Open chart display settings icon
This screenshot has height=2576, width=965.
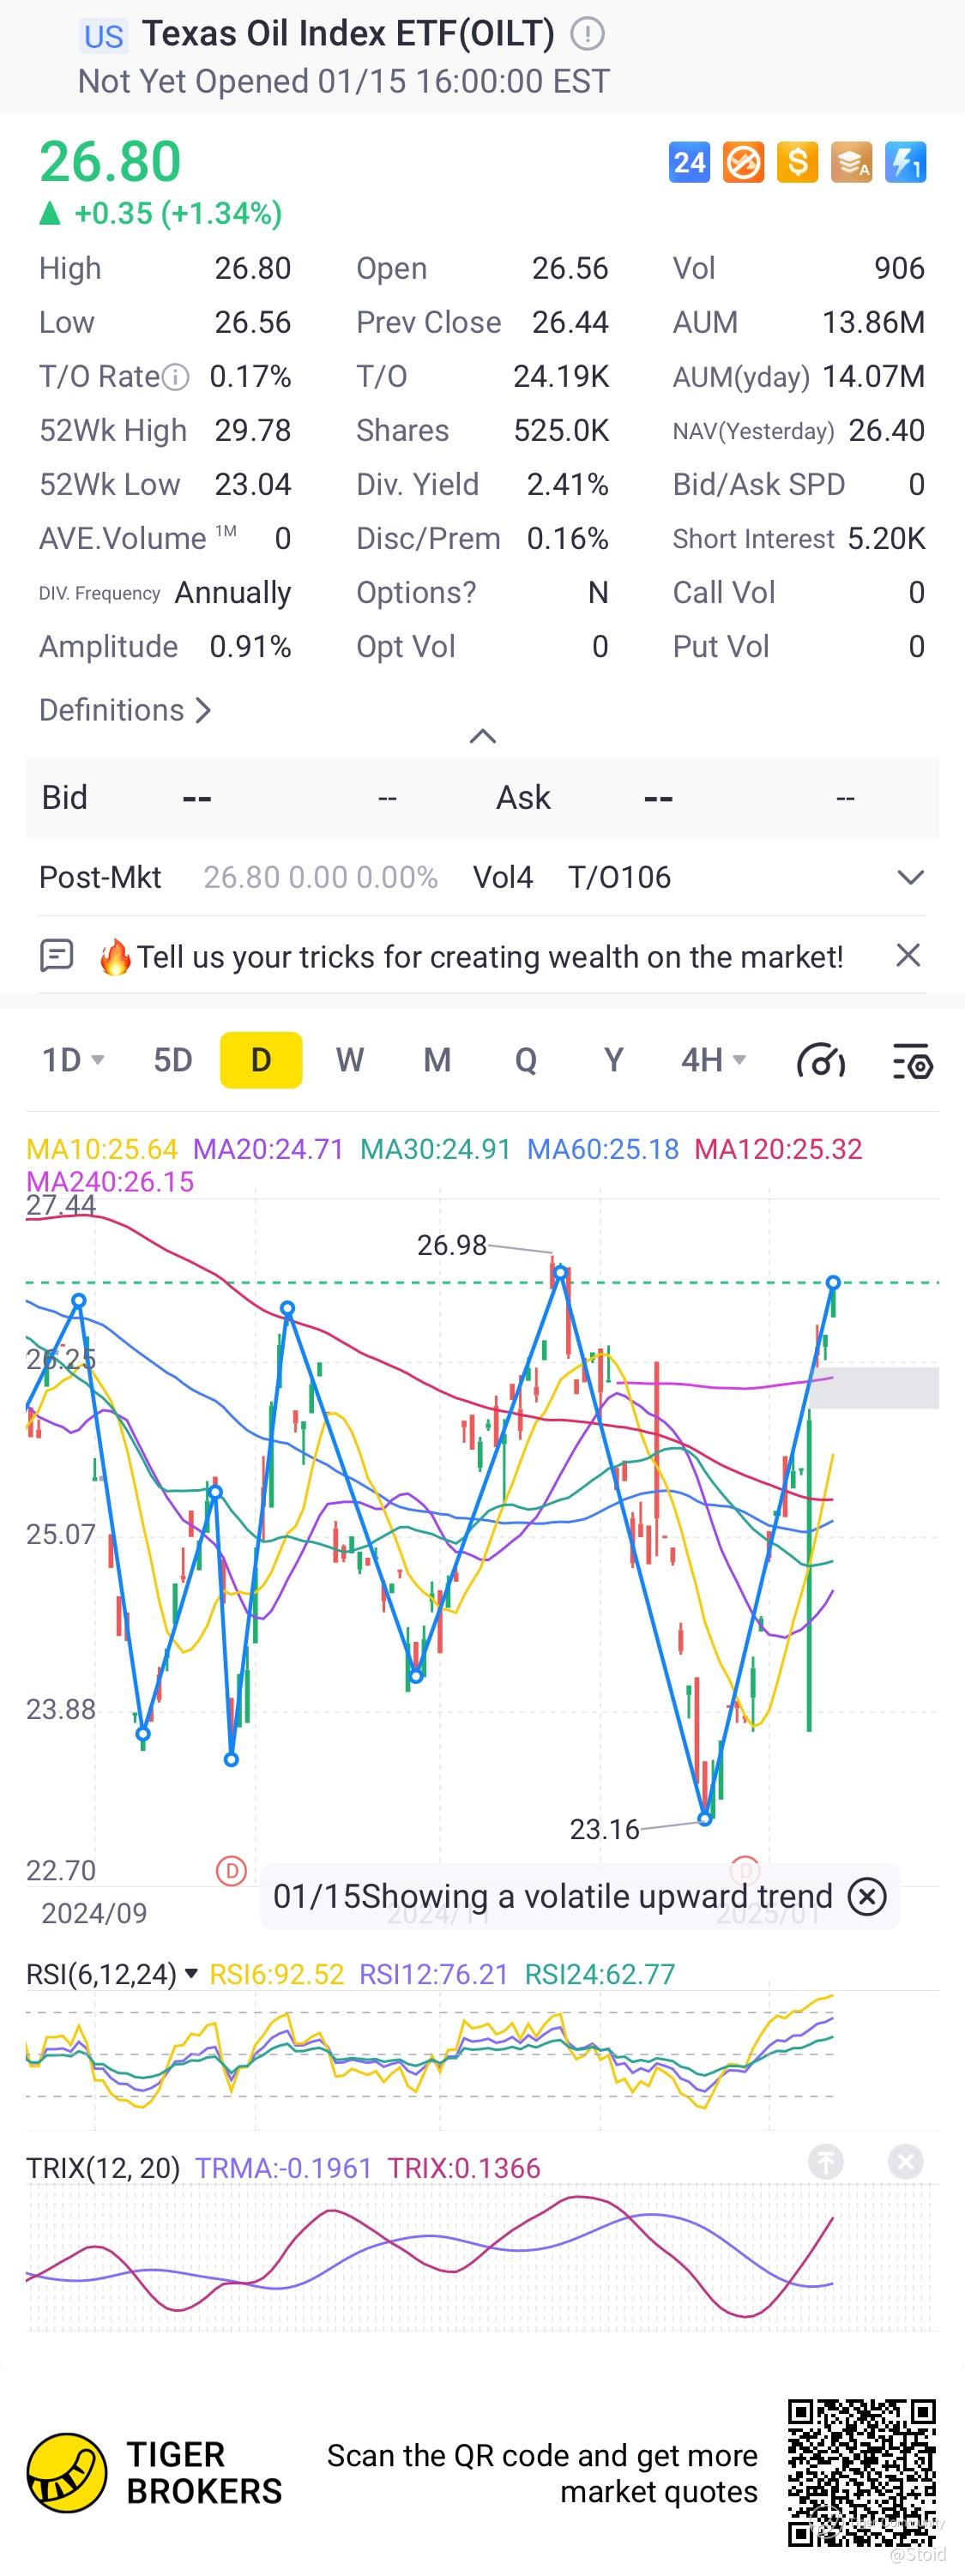coord(912,1060)
